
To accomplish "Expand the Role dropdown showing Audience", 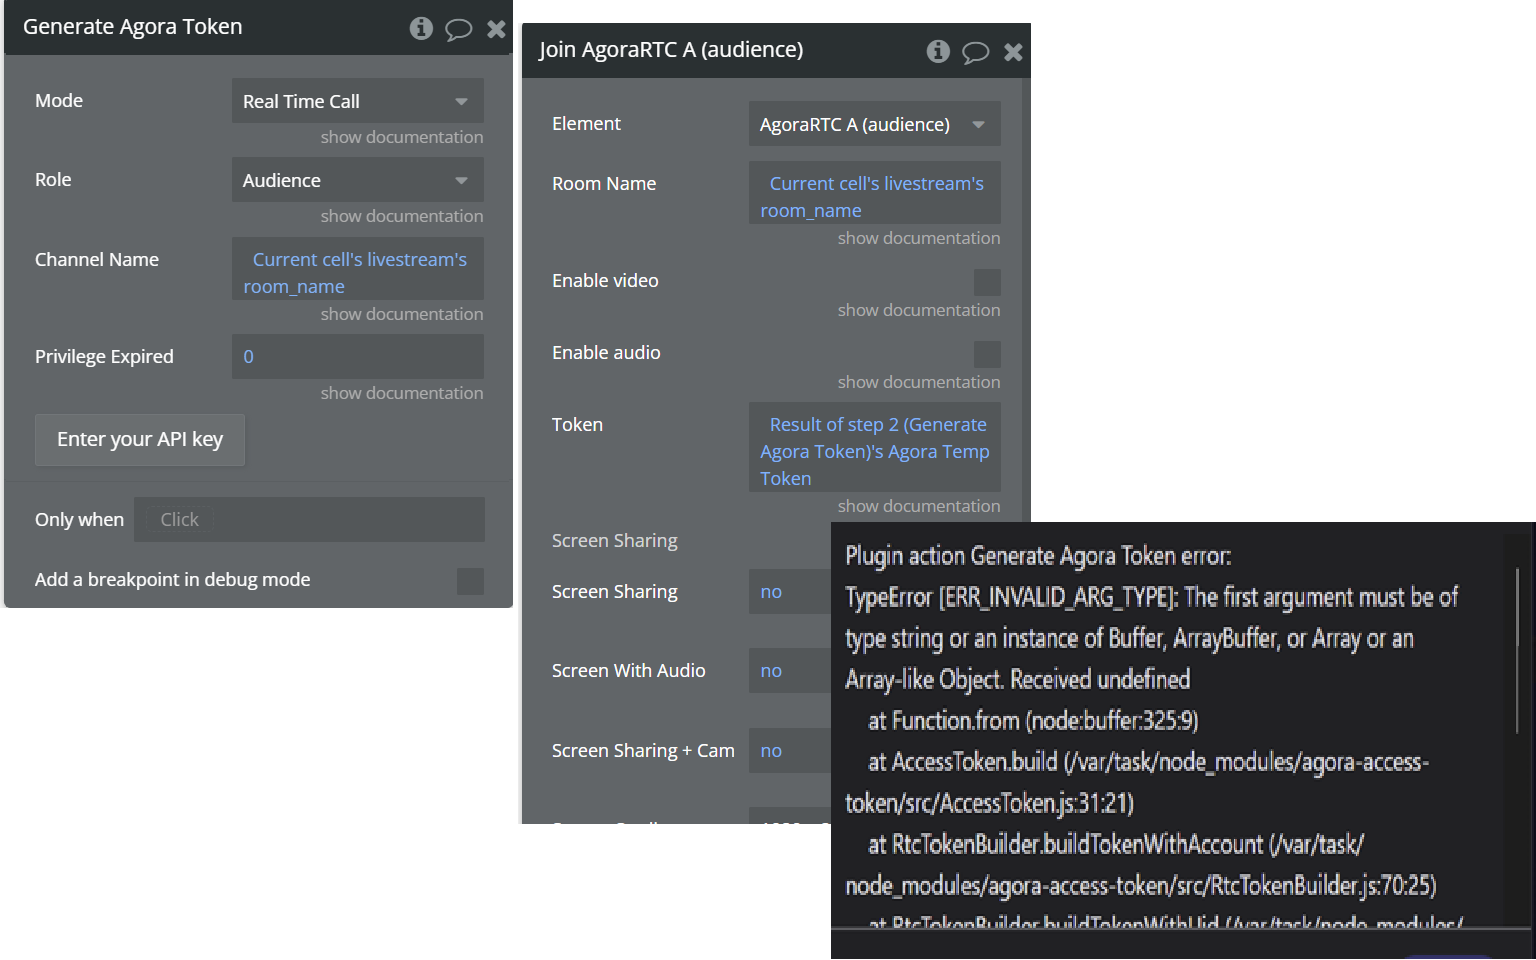I will (x=358, y=180).
